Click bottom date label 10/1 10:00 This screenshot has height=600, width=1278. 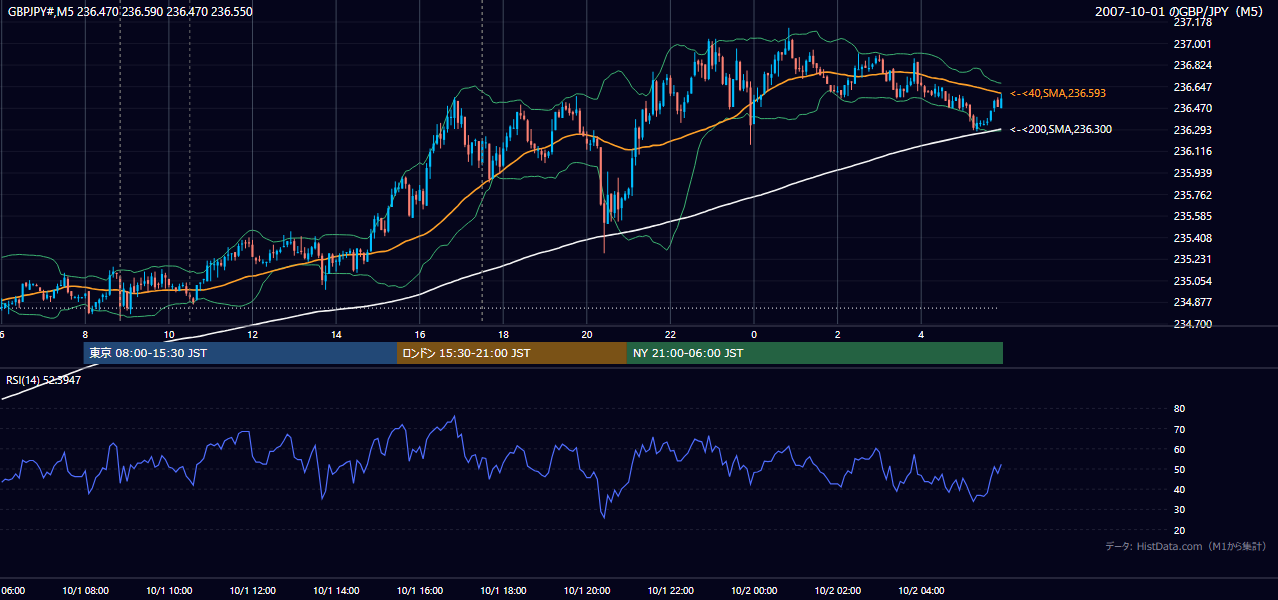pyautogui.click(x=168, y=590)
